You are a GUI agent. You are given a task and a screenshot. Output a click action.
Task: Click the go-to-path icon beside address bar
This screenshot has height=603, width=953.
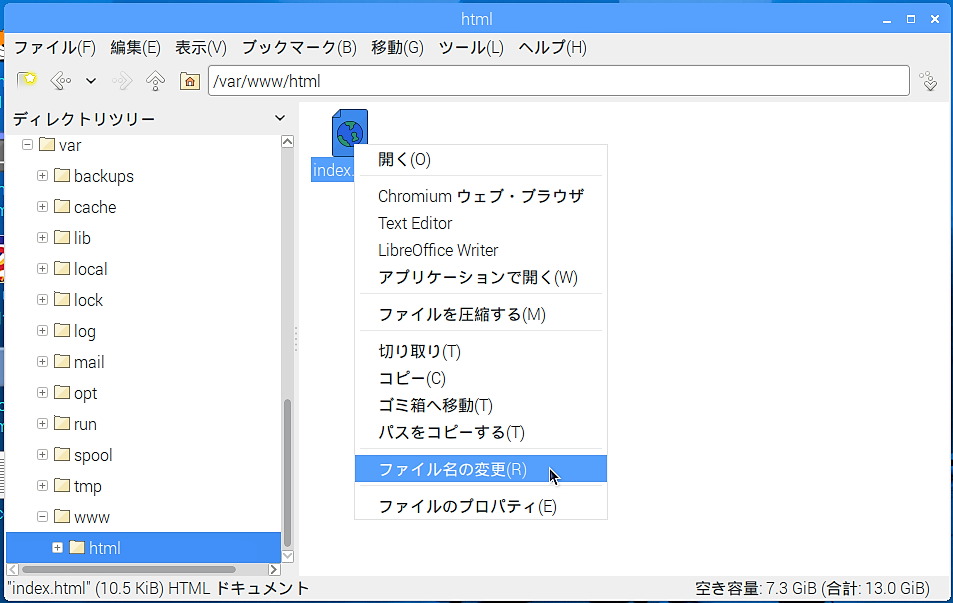[x=929, y=80]
